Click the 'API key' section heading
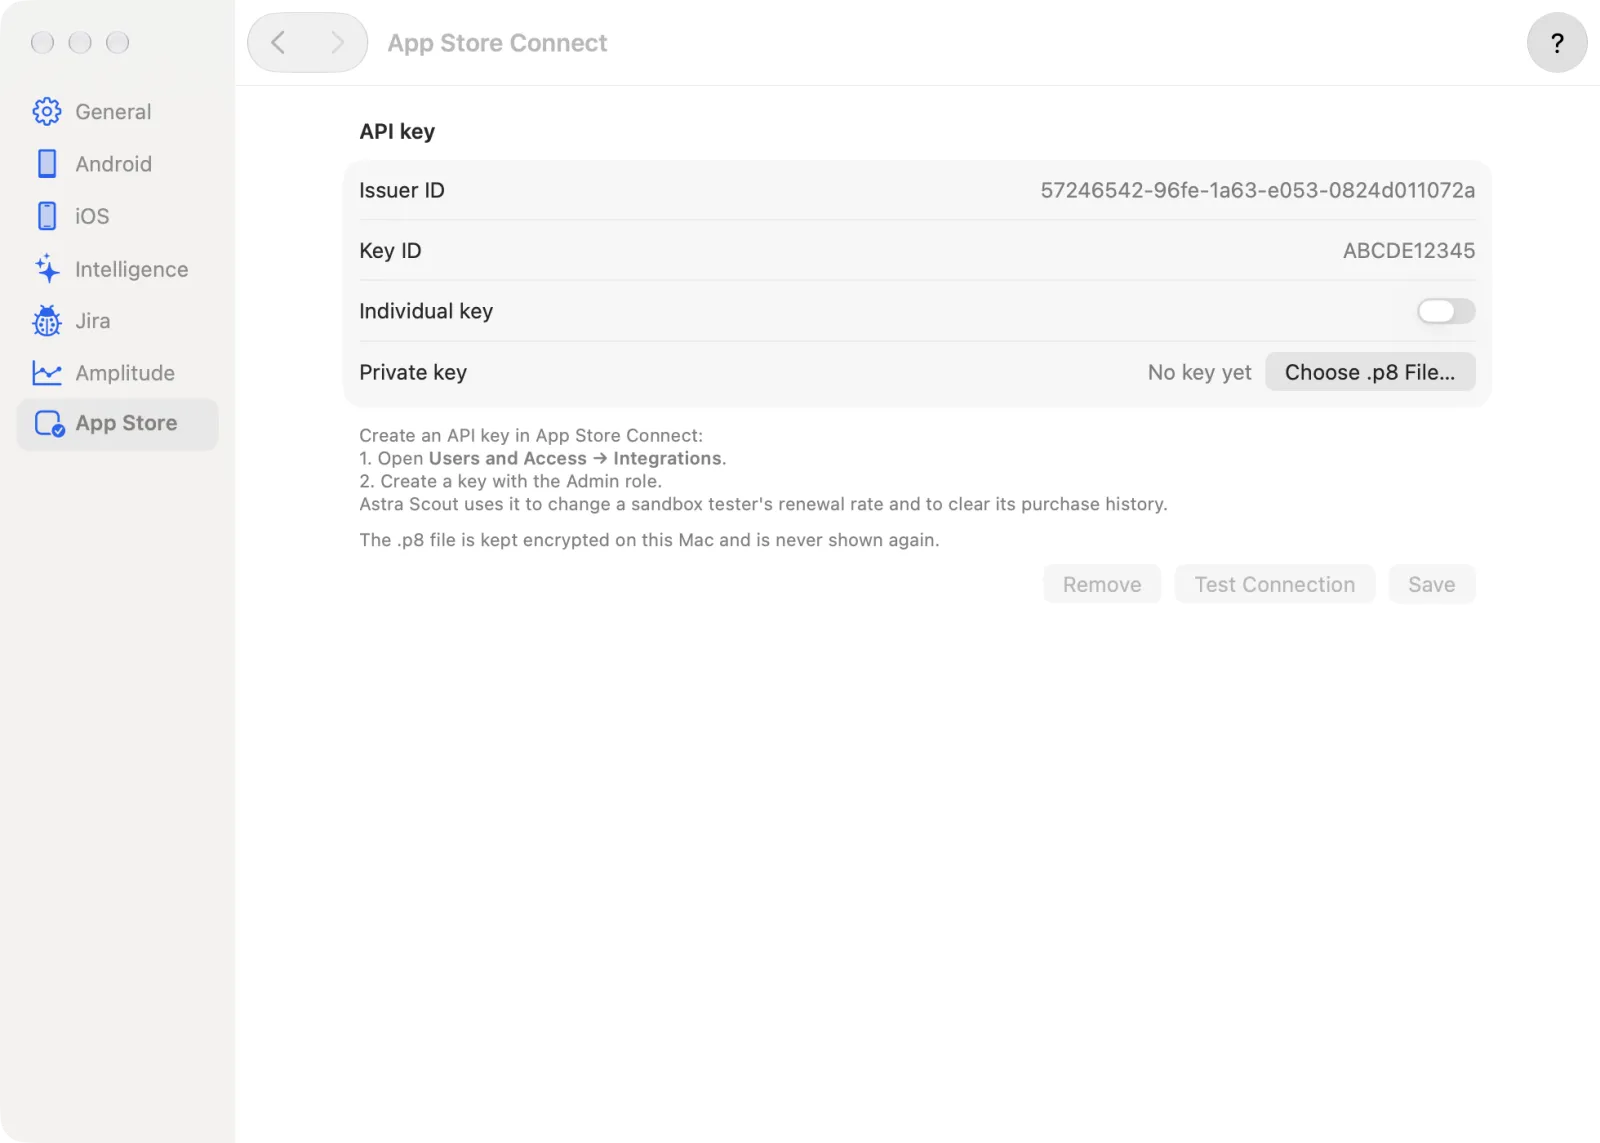The image size is (1600, 1143). click(x=397, y=132)
